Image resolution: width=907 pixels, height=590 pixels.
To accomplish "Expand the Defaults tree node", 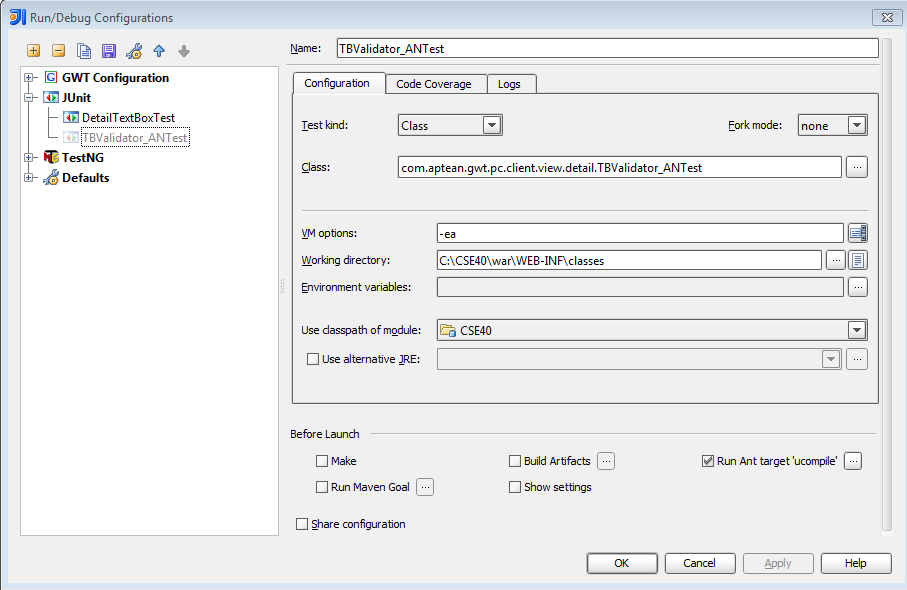I will point(28,178).
